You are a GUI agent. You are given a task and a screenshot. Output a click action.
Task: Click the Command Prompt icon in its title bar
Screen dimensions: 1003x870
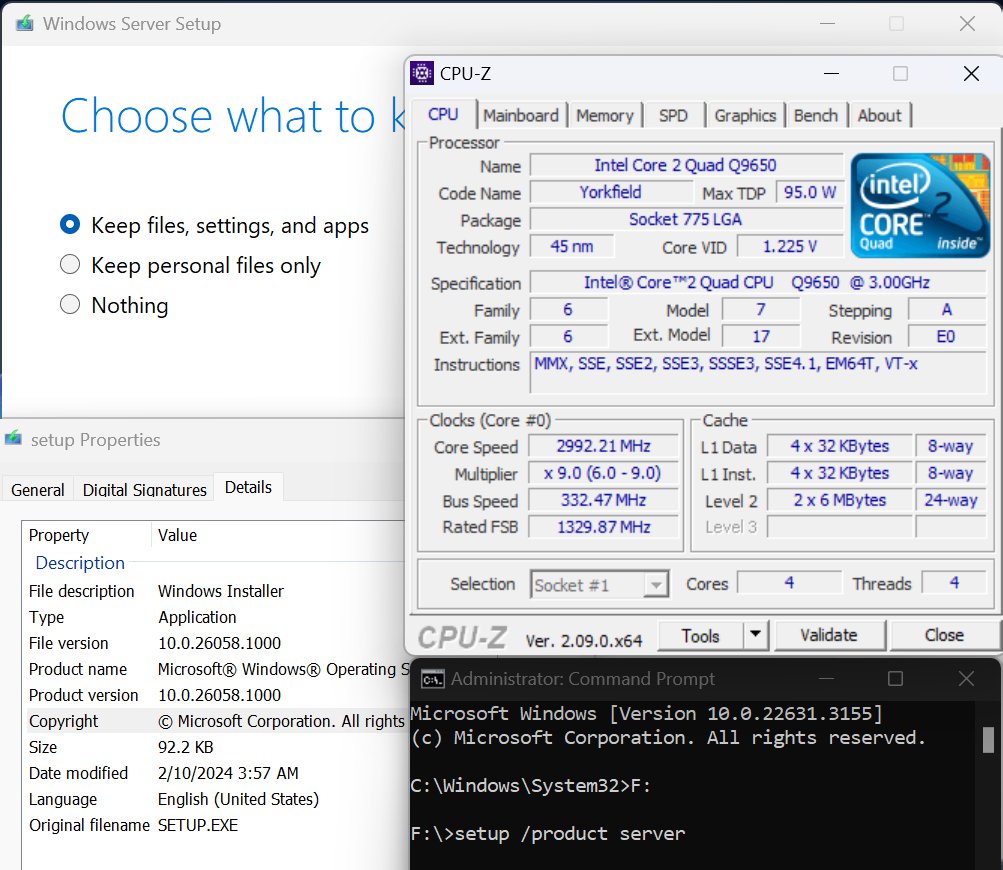click(x=432, y=678)
